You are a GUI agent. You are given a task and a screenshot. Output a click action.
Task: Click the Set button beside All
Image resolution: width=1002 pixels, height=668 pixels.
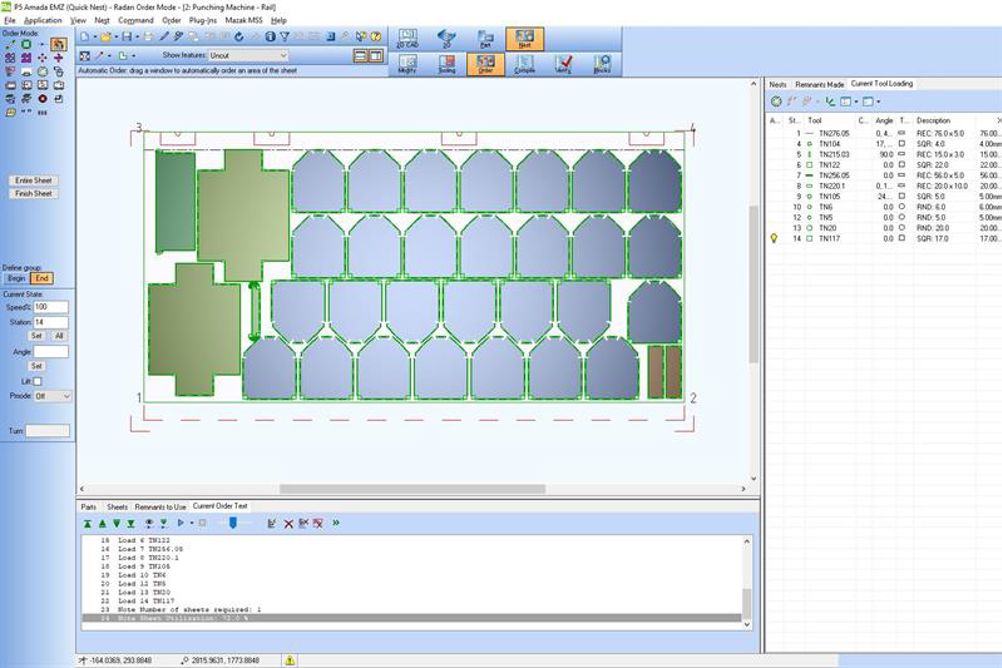36,336
